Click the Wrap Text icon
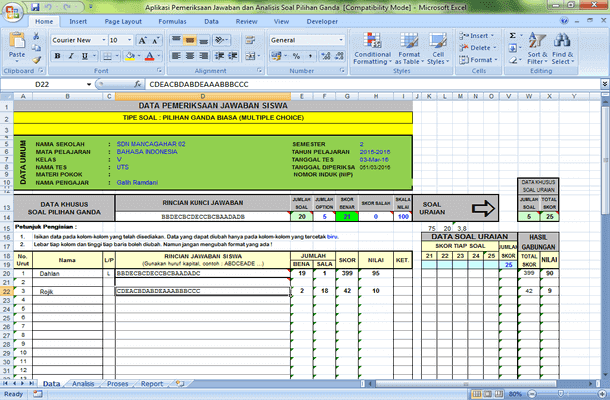This screenshot has height=400, width=610. pyautogui.click(x=250, y=40)
